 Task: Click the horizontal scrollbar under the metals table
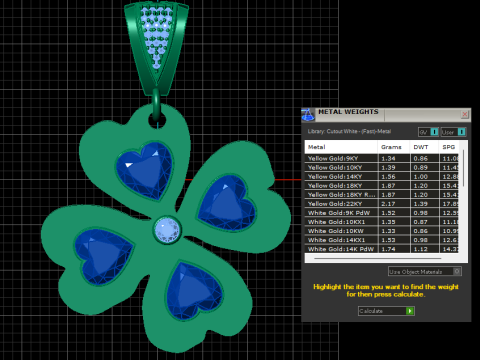tap(377, 258)
